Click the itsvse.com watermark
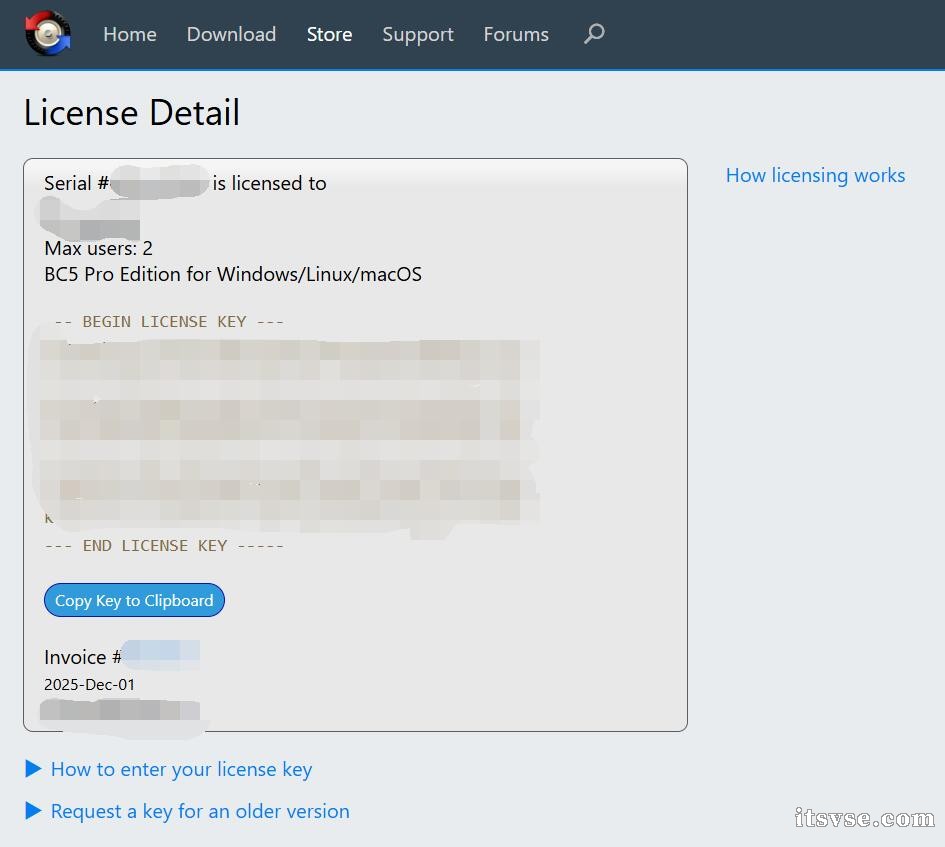Viewport: 945px width, 847px height. click(x=864, y=819)
